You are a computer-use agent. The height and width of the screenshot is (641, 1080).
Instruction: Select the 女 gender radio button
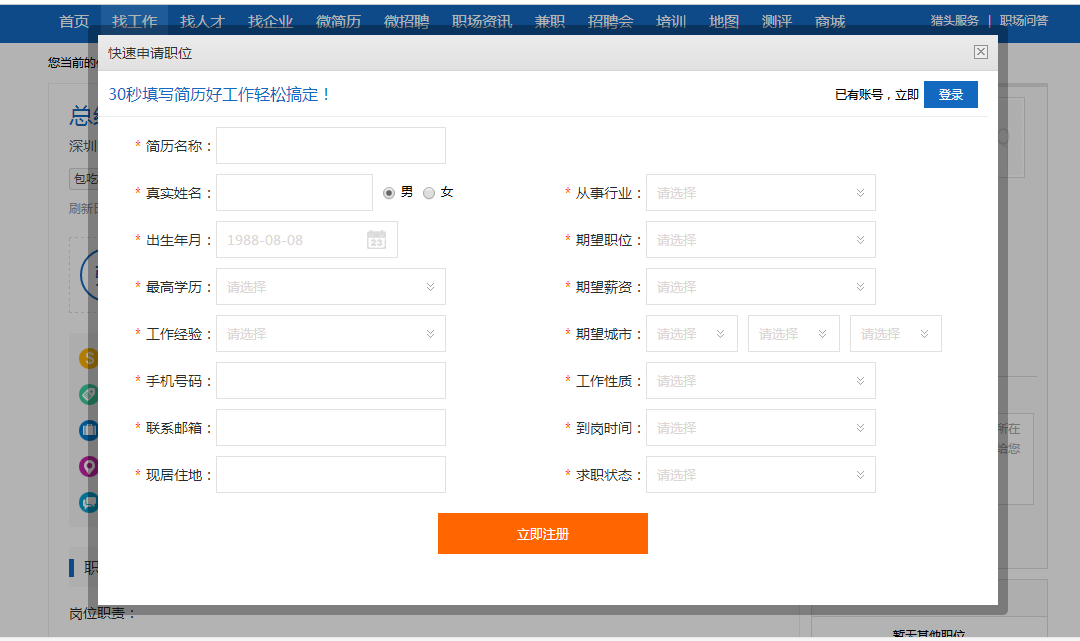[x=429, y=193]
